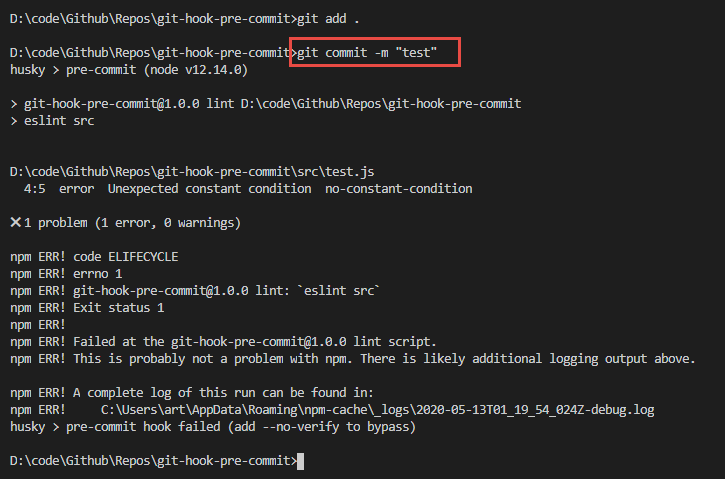Click the src\test.js file path line
The height and width of the screenshot is (479, 725).
tap(192, 172)
